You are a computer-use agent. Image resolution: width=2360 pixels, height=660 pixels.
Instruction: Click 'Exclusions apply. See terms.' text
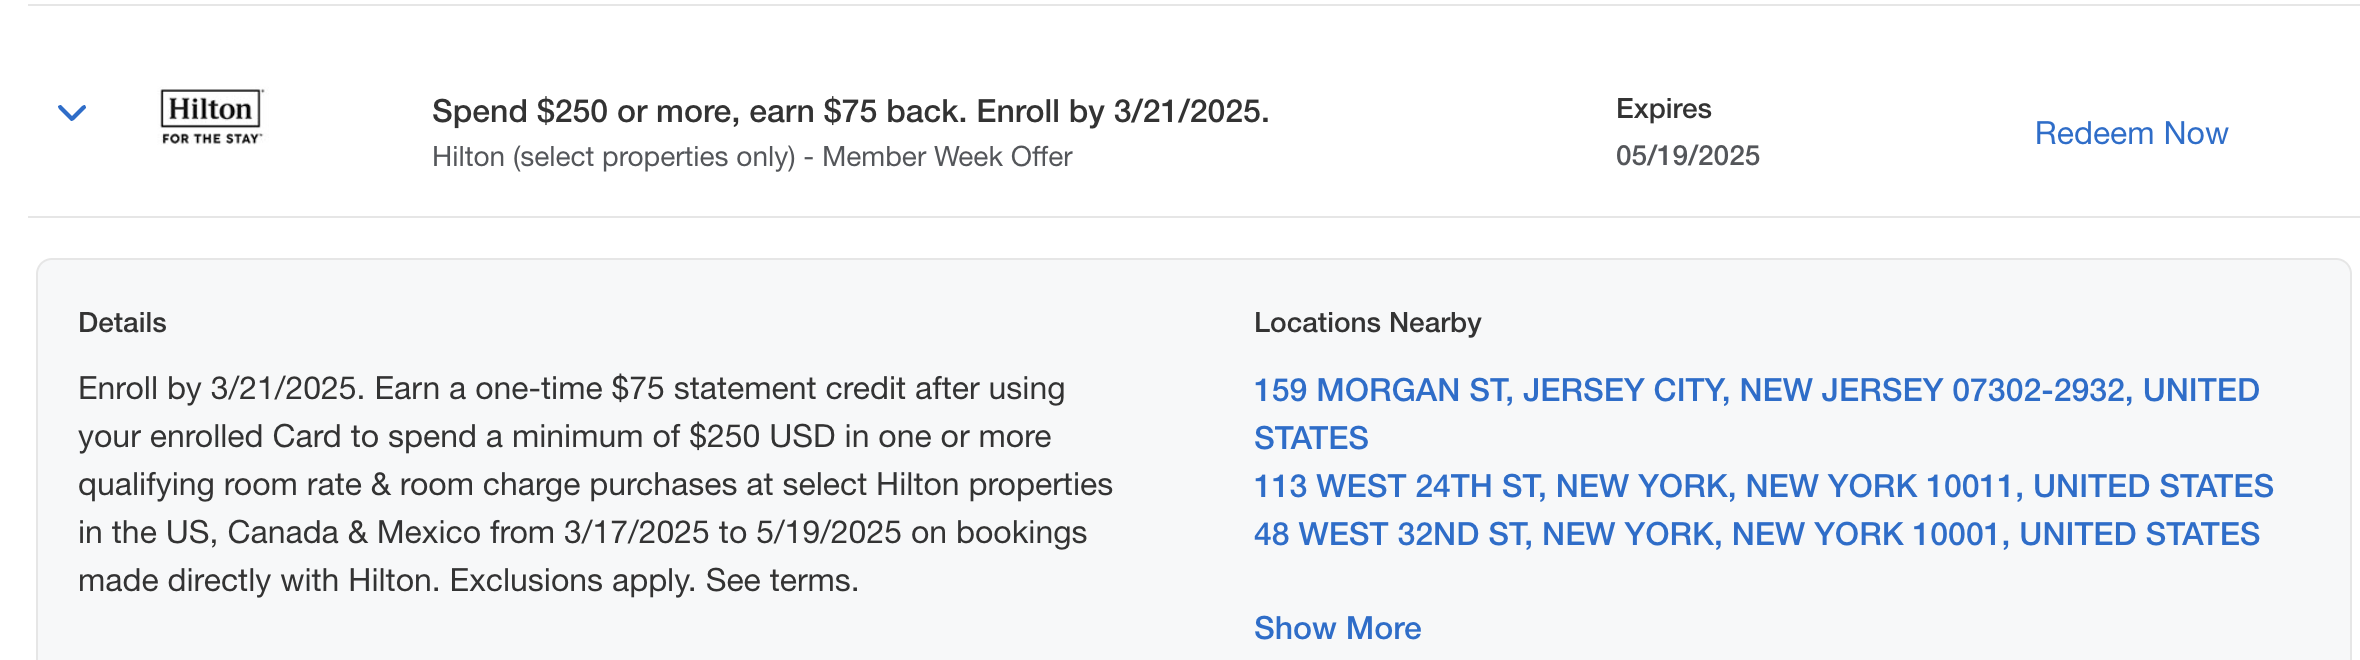tap(654, 580)
